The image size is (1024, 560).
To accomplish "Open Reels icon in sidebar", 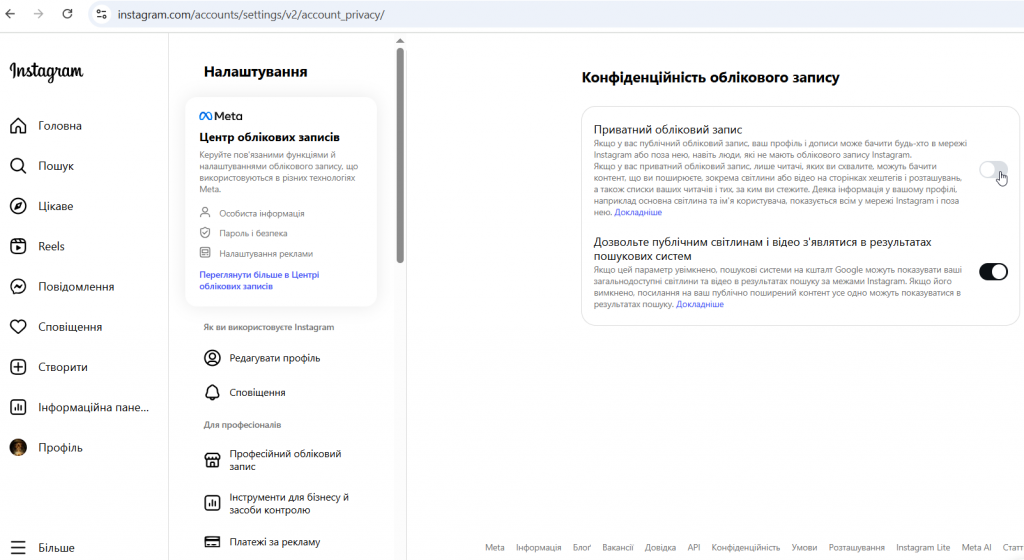I will coord(18,247).
